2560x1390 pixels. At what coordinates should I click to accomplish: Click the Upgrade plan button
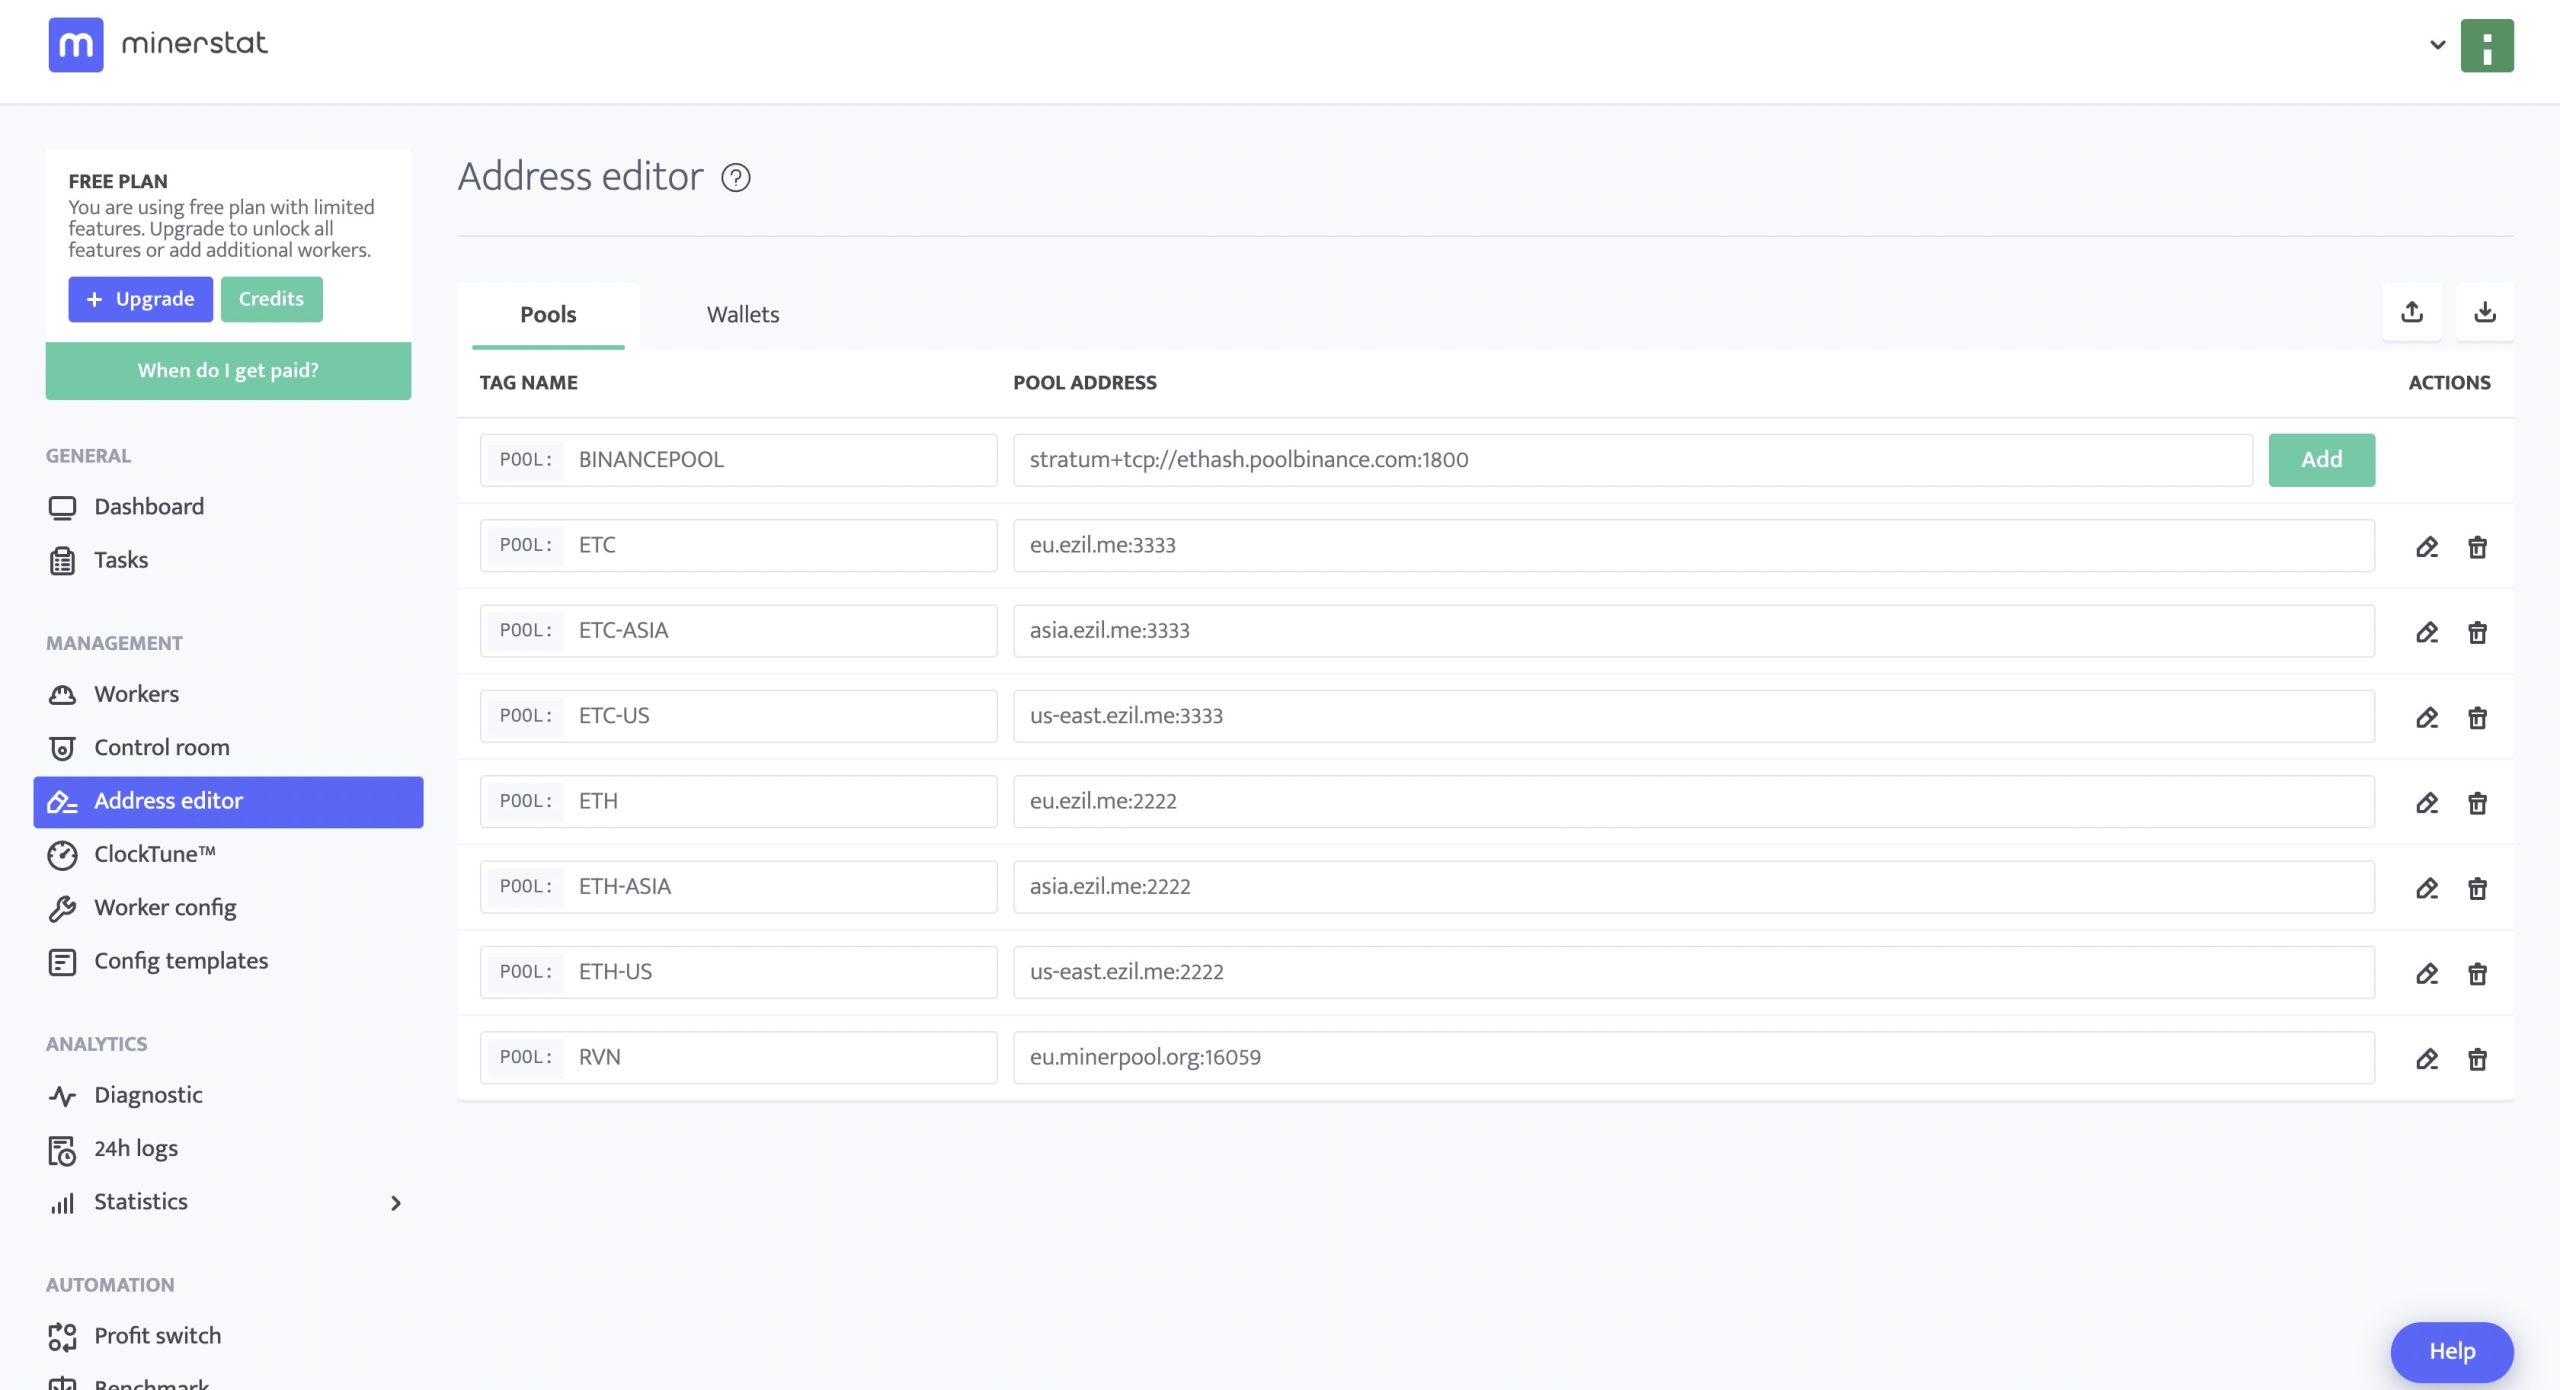tap(140, 299)
